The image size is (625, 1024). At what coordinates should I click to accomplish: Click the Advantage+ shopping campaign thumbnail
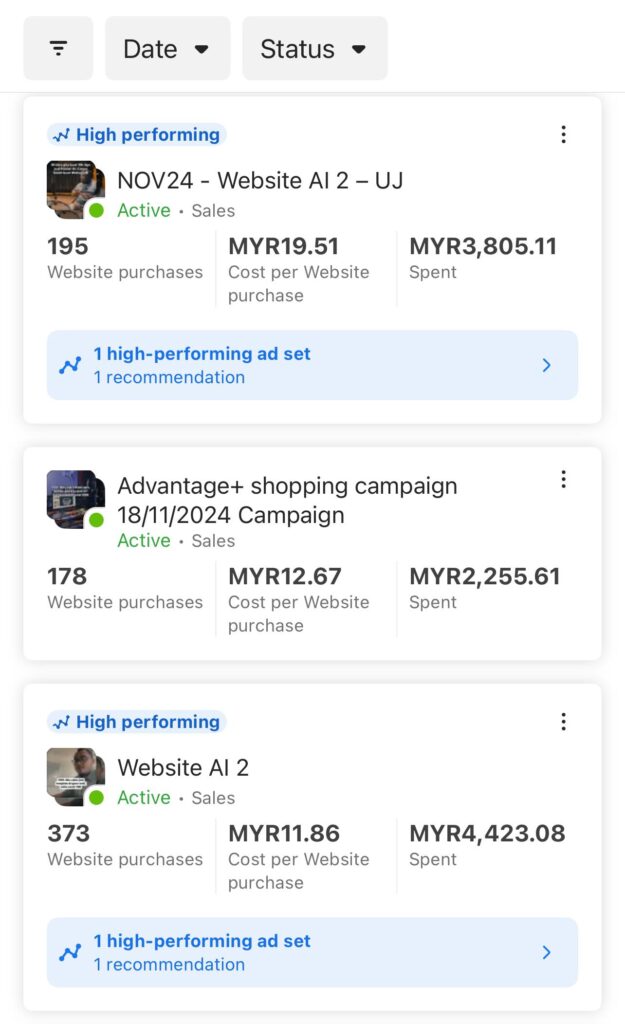point(75,499)
